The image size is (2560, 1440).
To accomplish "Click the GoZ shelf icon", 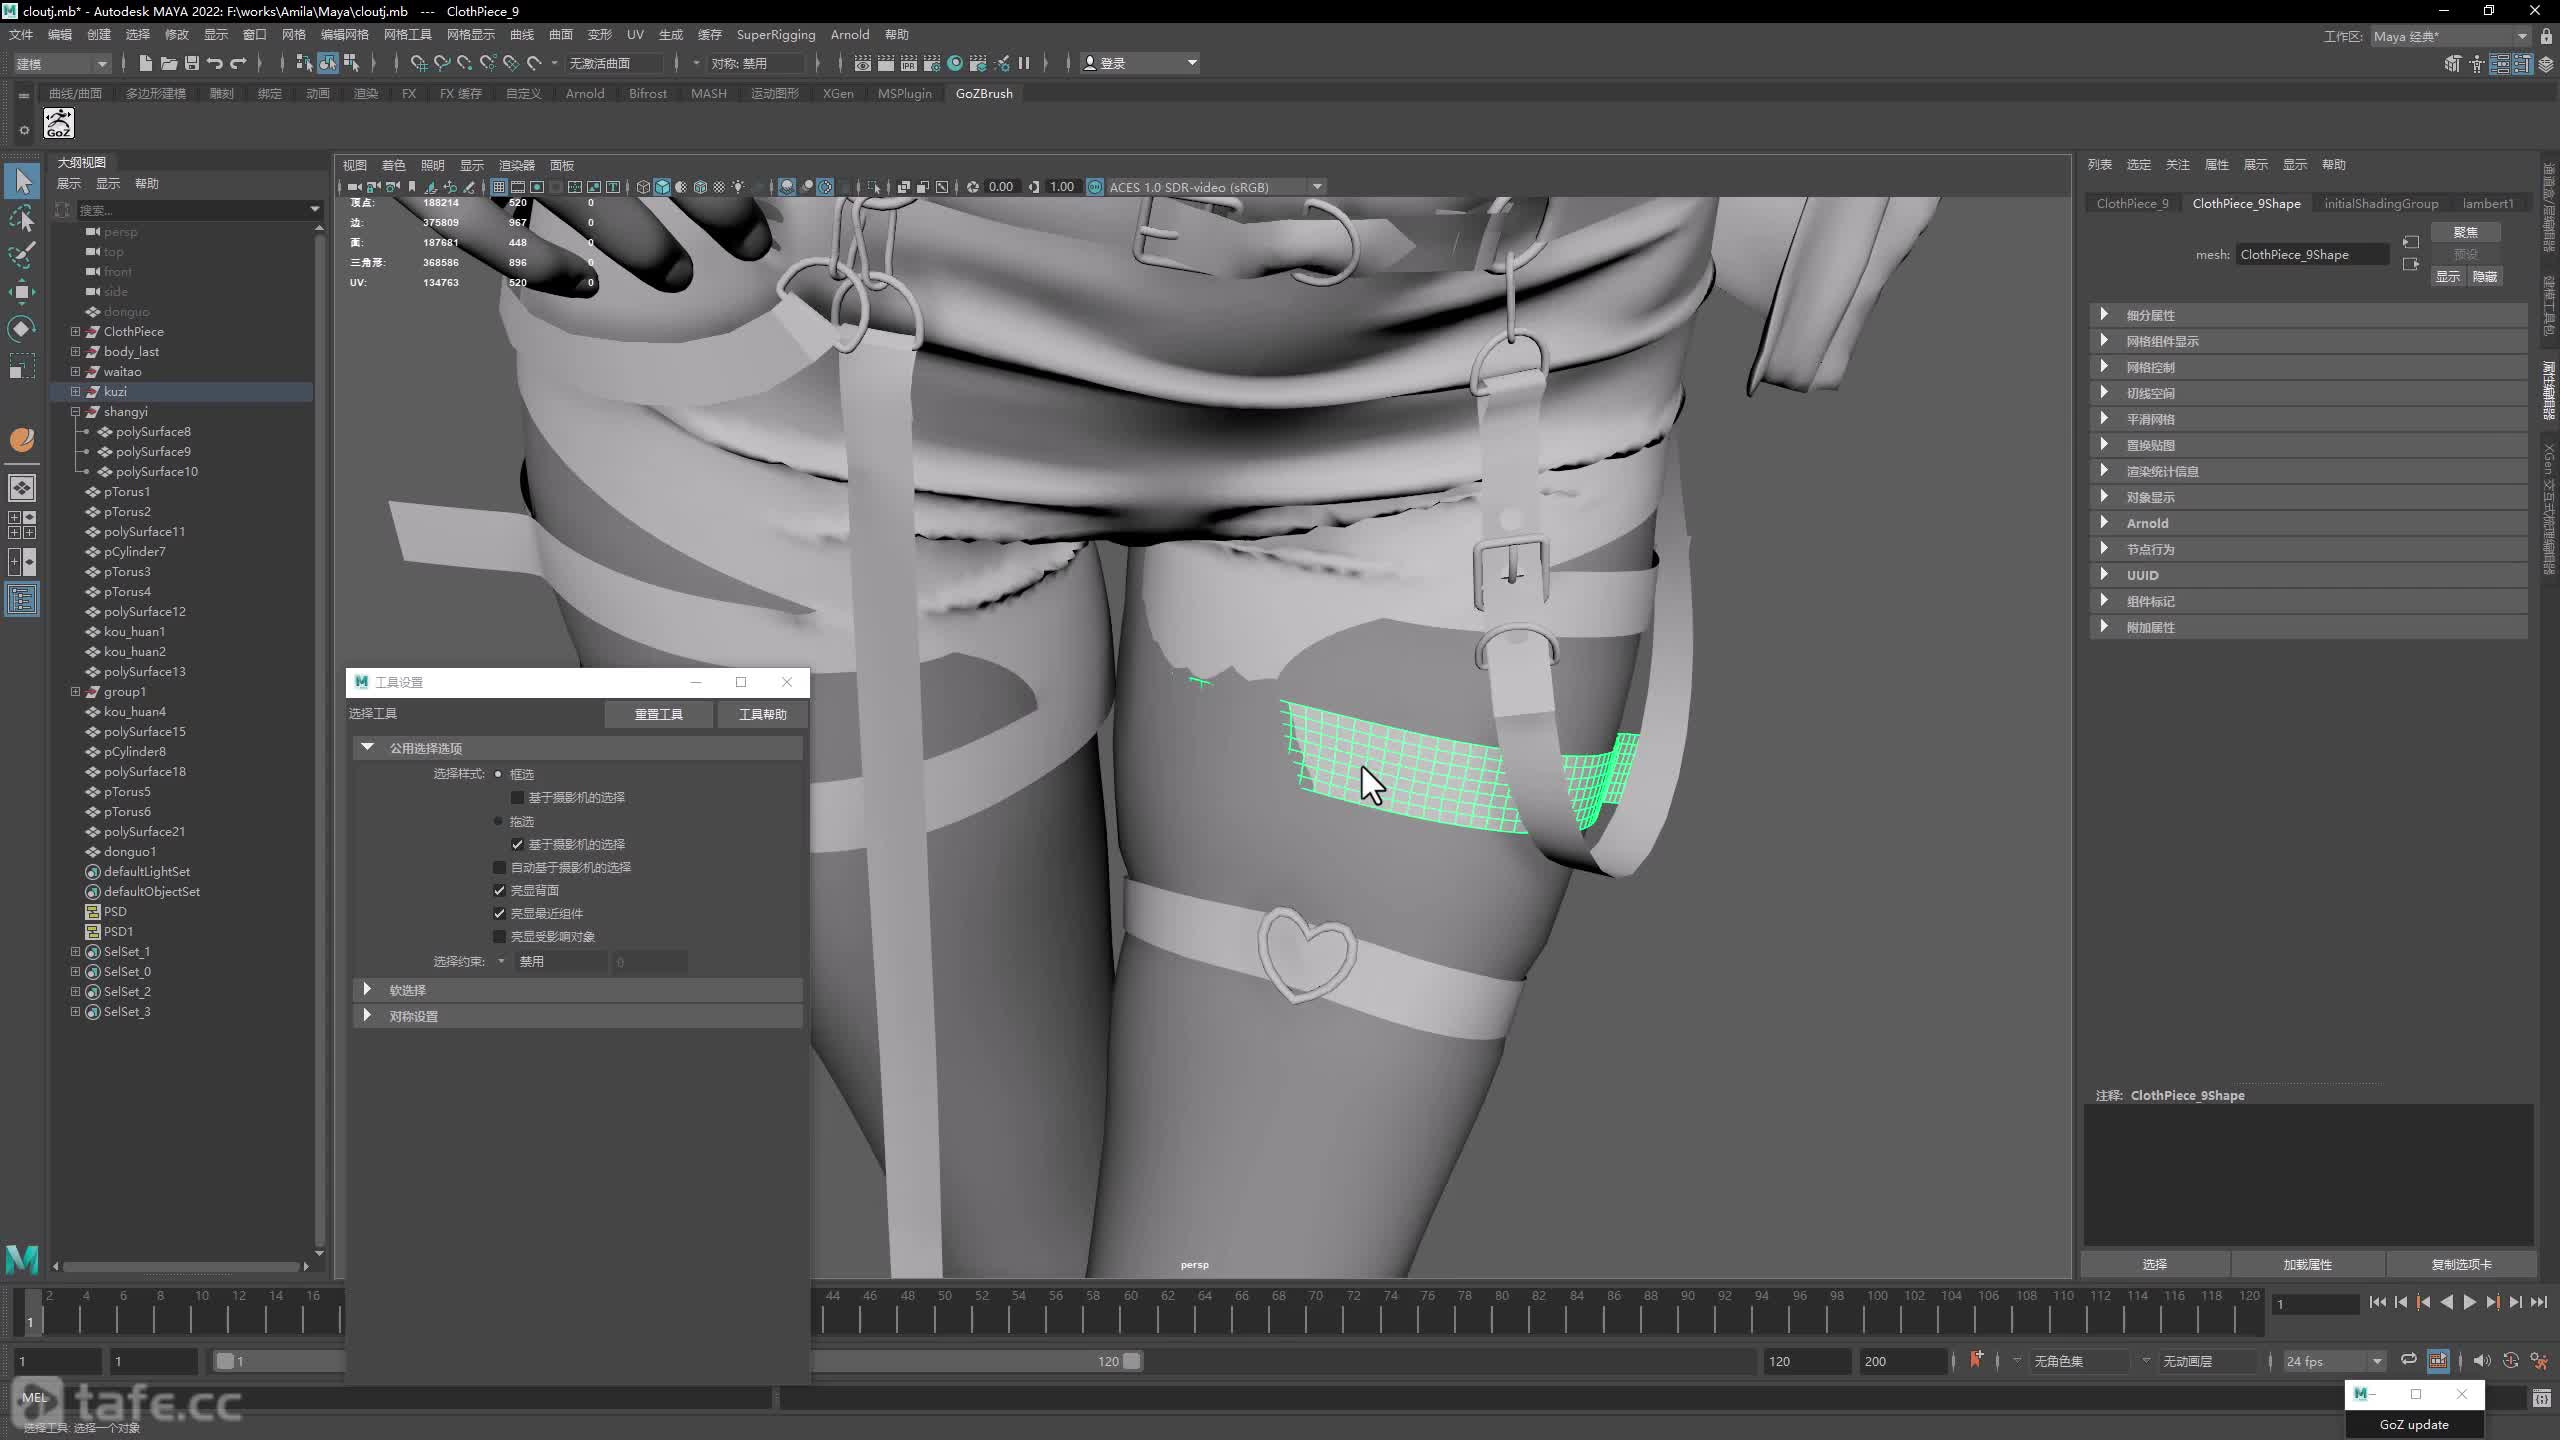I will coord(59,124).
